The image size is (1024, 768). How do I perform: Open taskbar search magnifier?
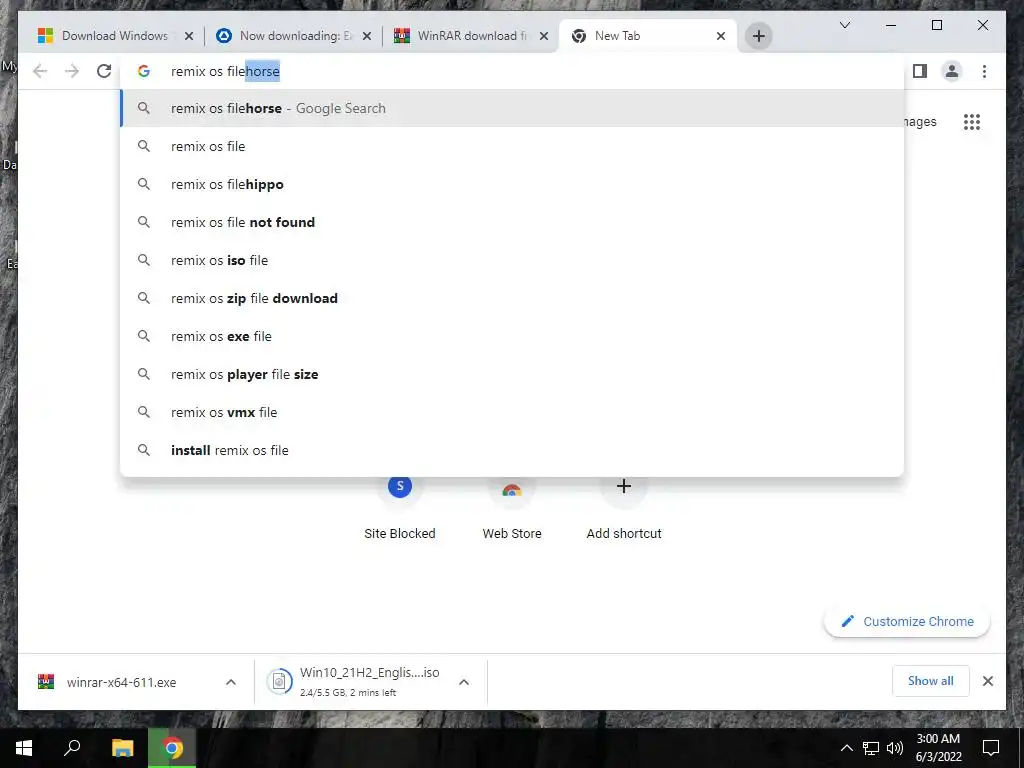72,748
